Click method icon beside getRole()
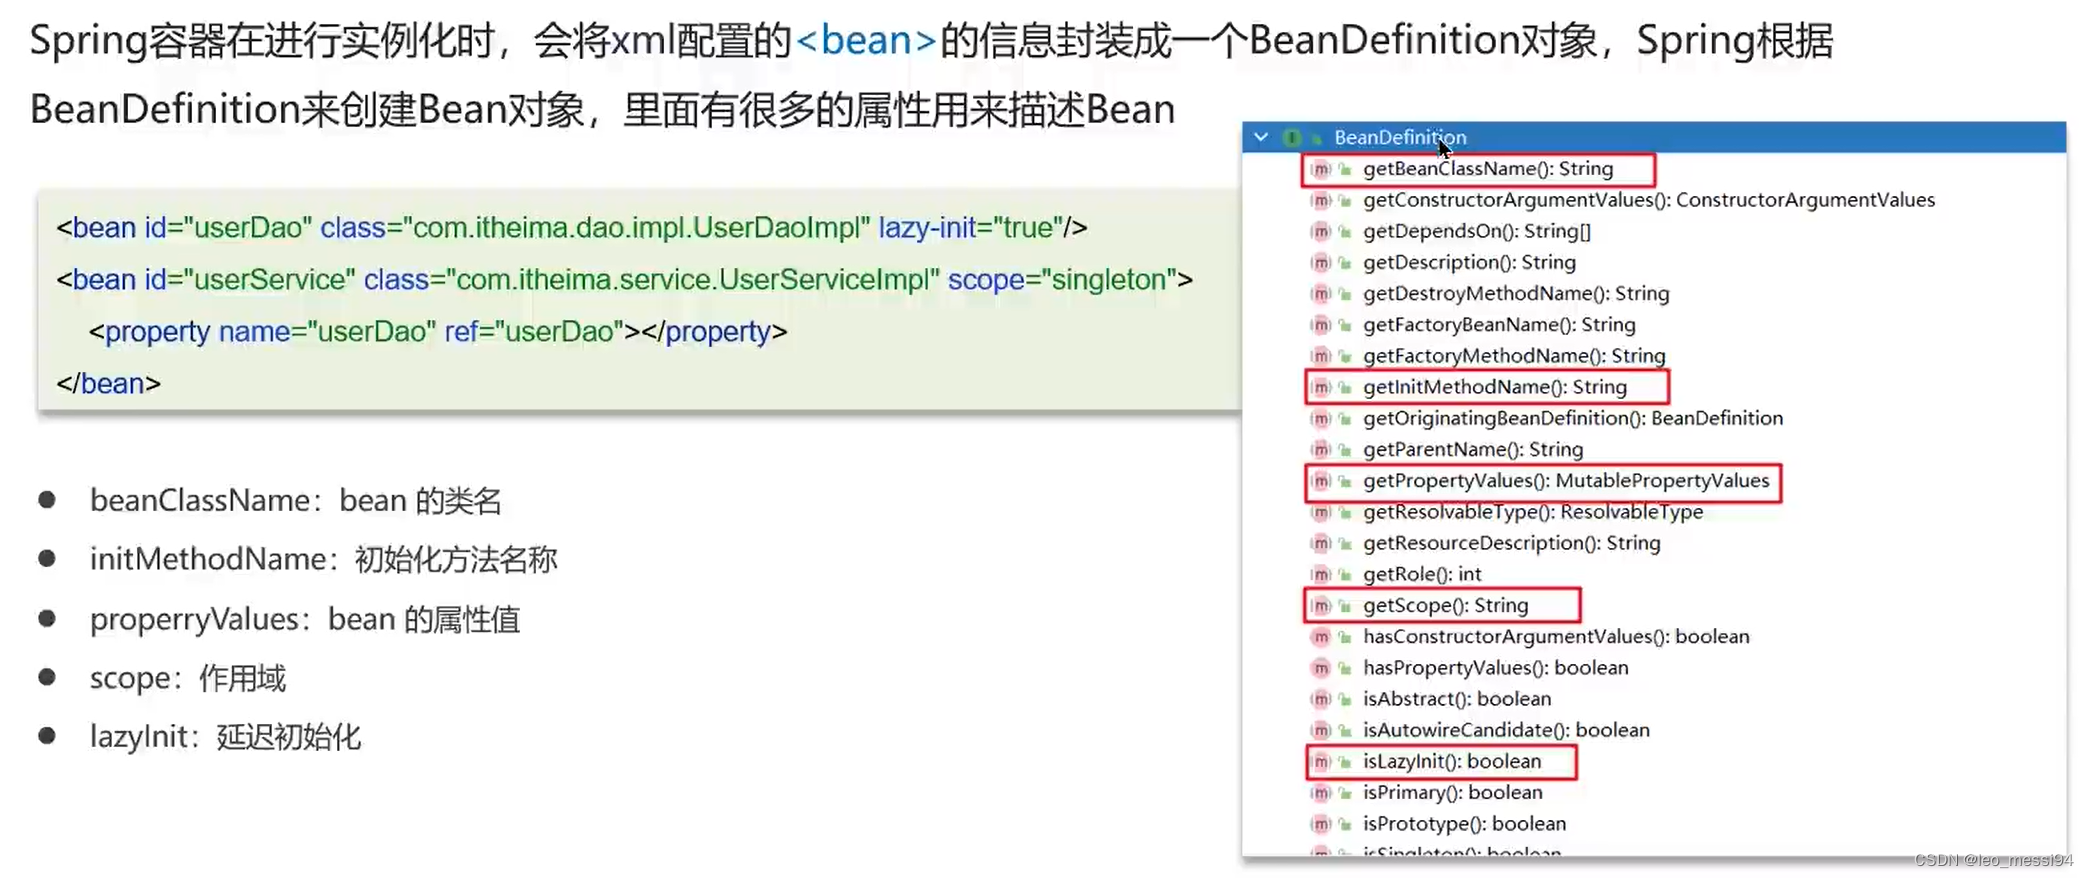Viewport: 2089px width, 878px height. (1321, 574)
